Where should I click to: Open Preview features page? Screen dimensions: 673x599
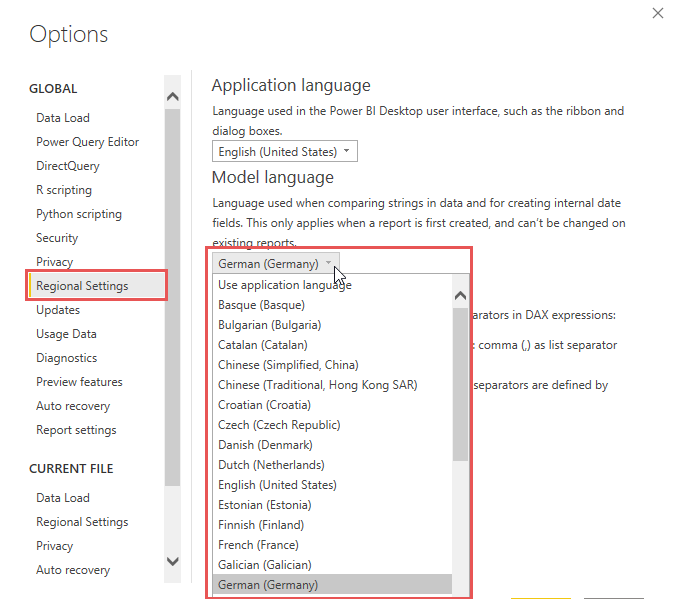coord(79,382)
